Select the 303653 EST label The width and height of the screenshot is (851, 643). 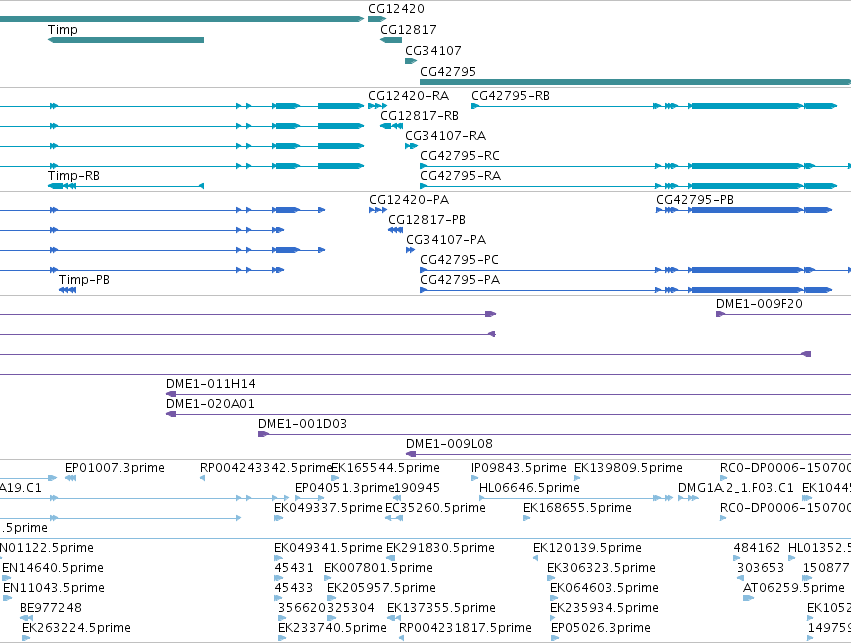click(760, 569)
